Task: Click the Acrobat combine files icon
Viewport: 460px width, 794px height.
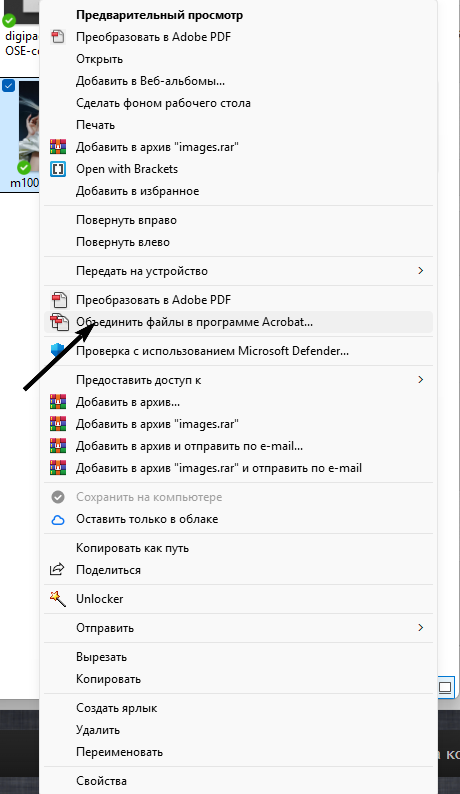Action: 59,322
